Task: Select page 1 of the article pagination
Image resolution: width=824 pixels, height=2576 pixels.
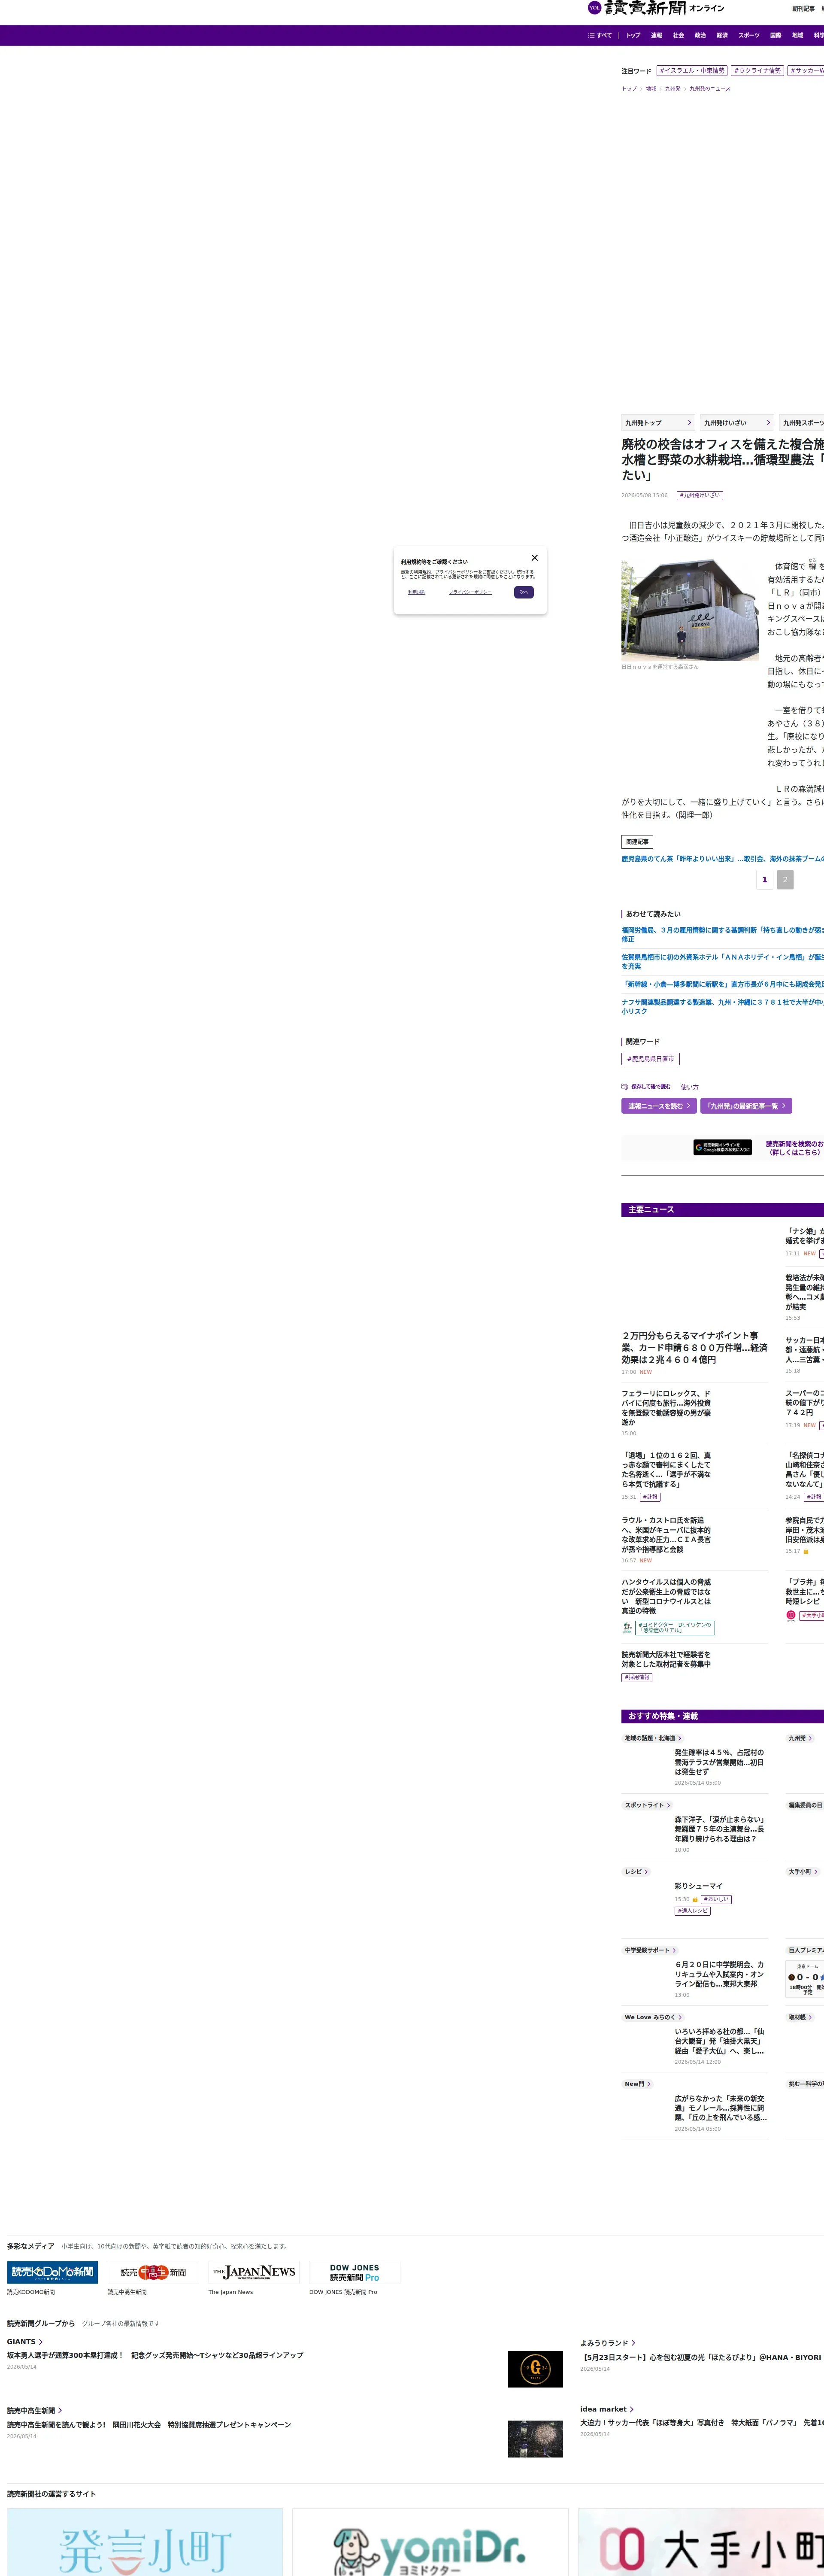Action: (x=765, y=880)
